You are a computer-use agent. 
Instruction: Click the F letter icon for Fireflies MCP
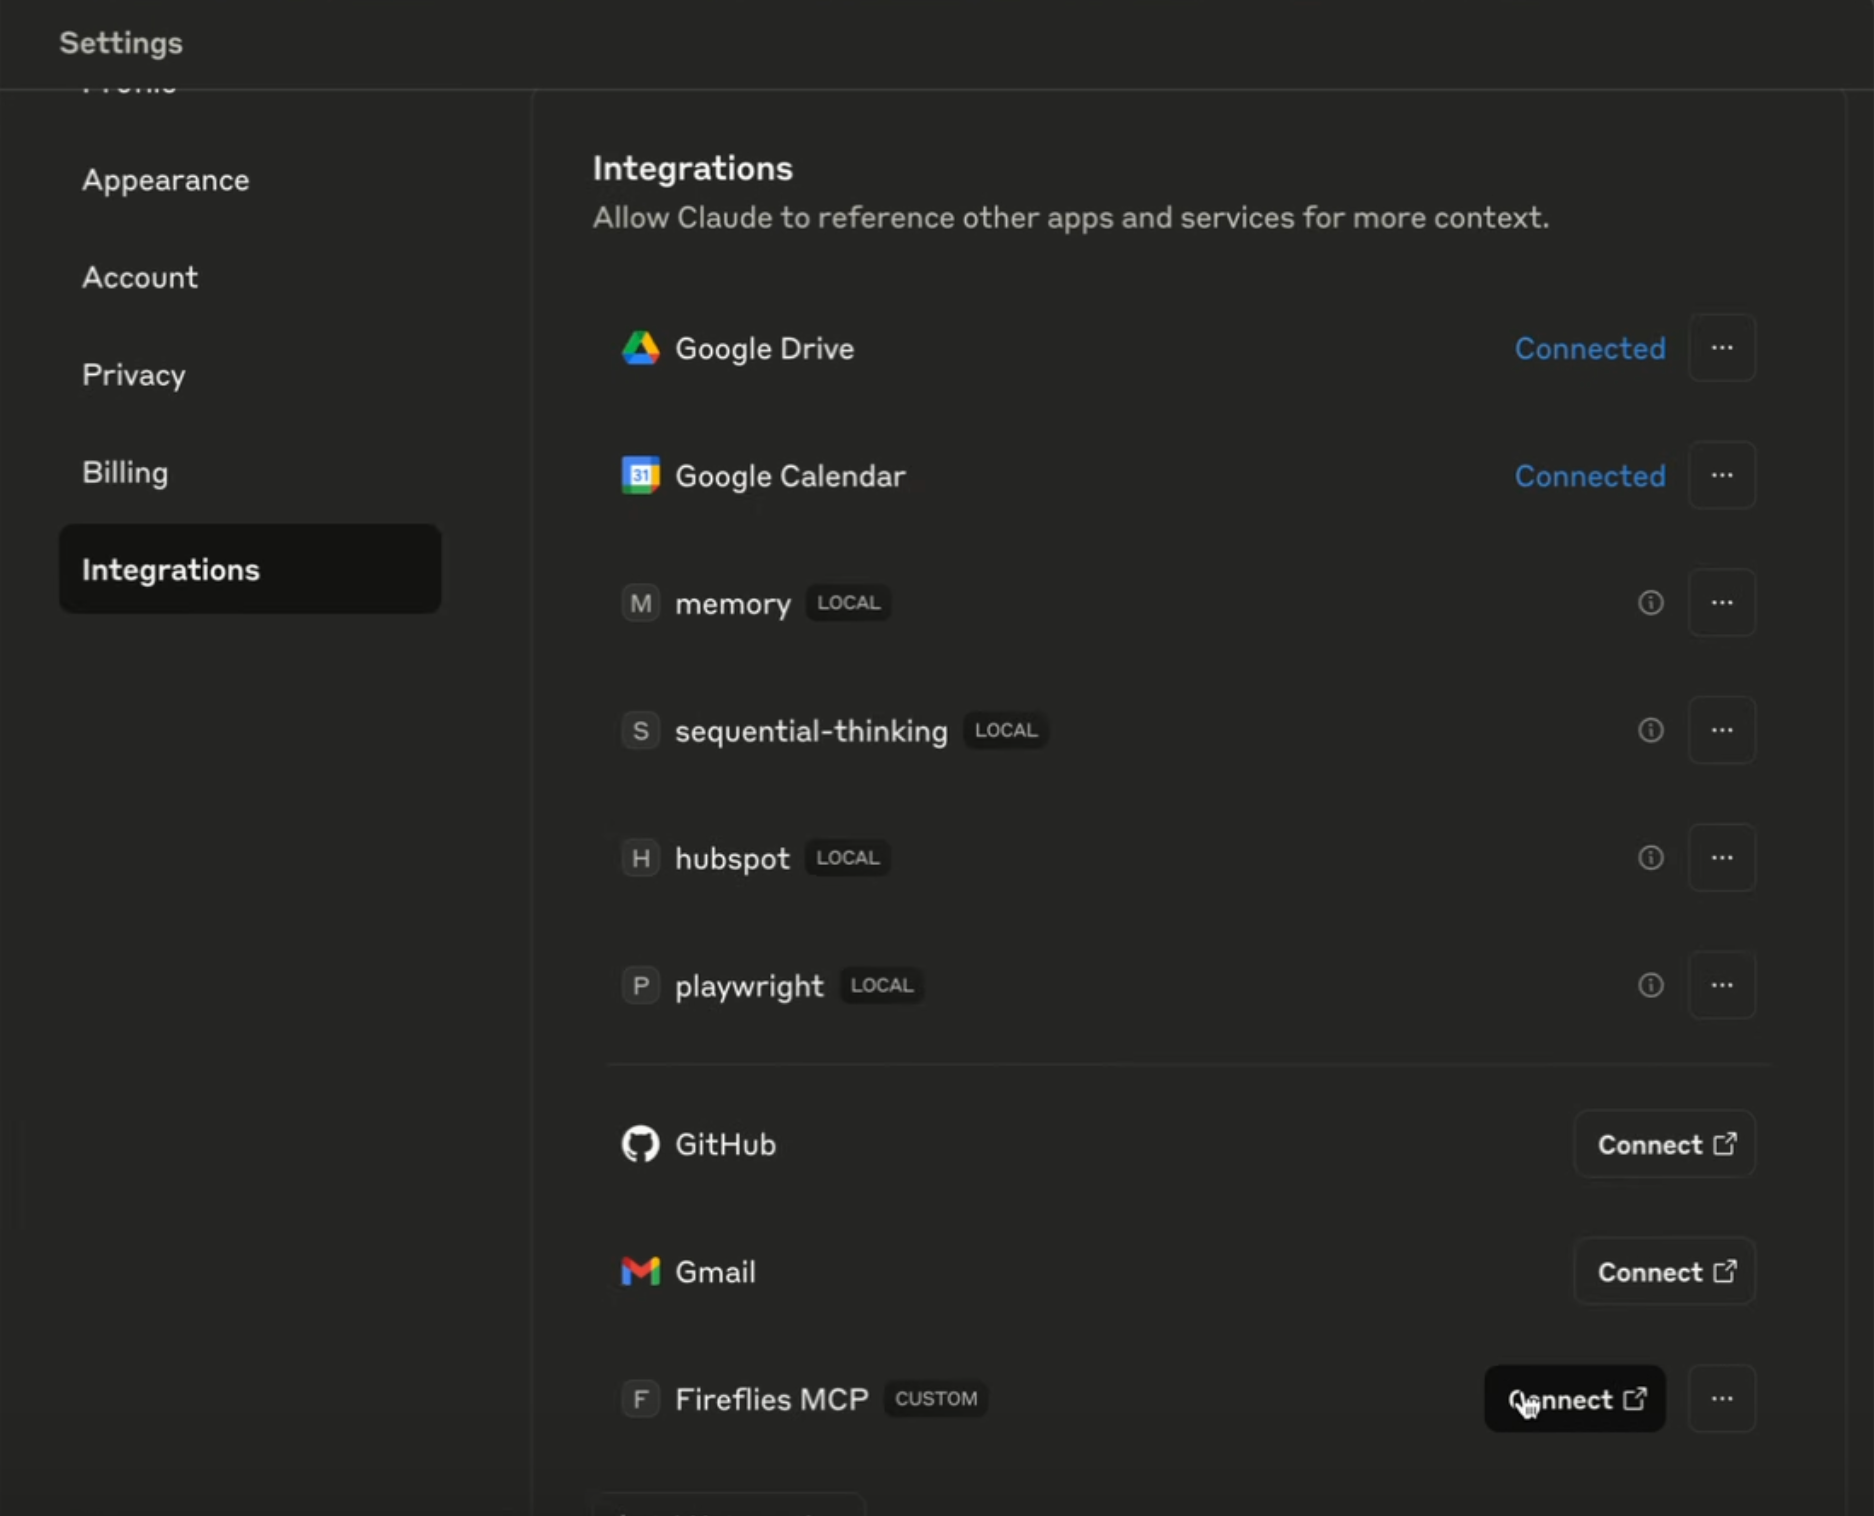click(x=641, y=1398)
